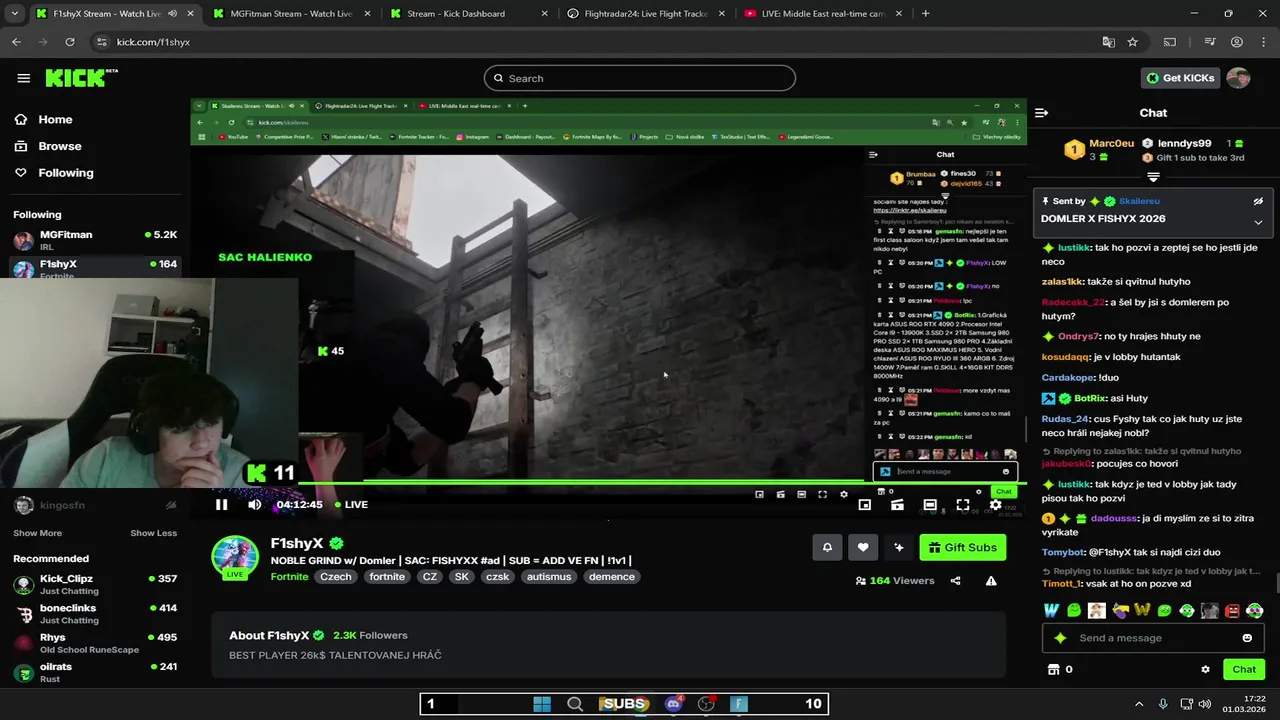Open Skailereu's profile from pinned message
1280x720 pixels.
click(x=1139, y=201)
